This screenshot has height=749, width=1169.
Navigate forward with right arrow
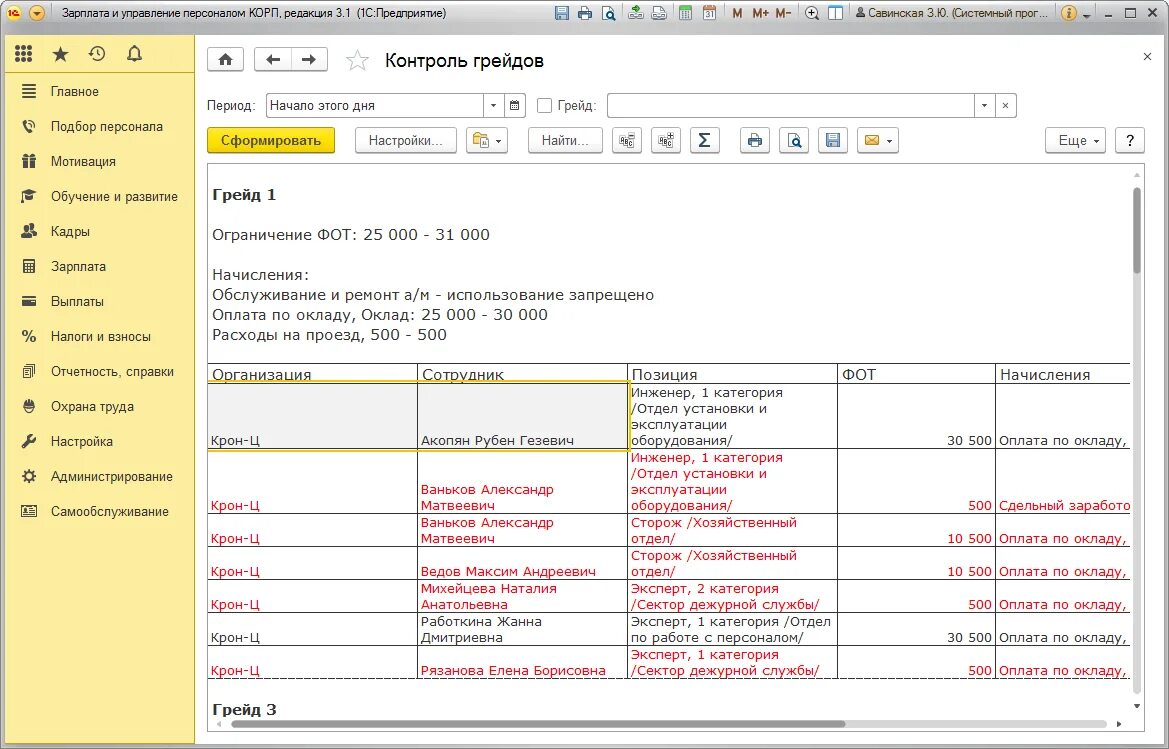click(x=309, y=60)
